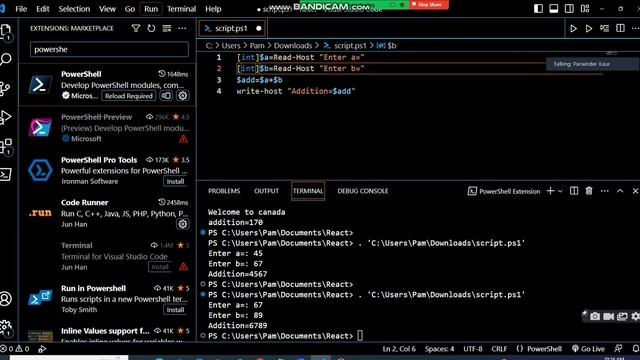The width and height of the screenshot is (640, 360).
Task: Open Search in the activity bar
Action: [x=6, y=60]
